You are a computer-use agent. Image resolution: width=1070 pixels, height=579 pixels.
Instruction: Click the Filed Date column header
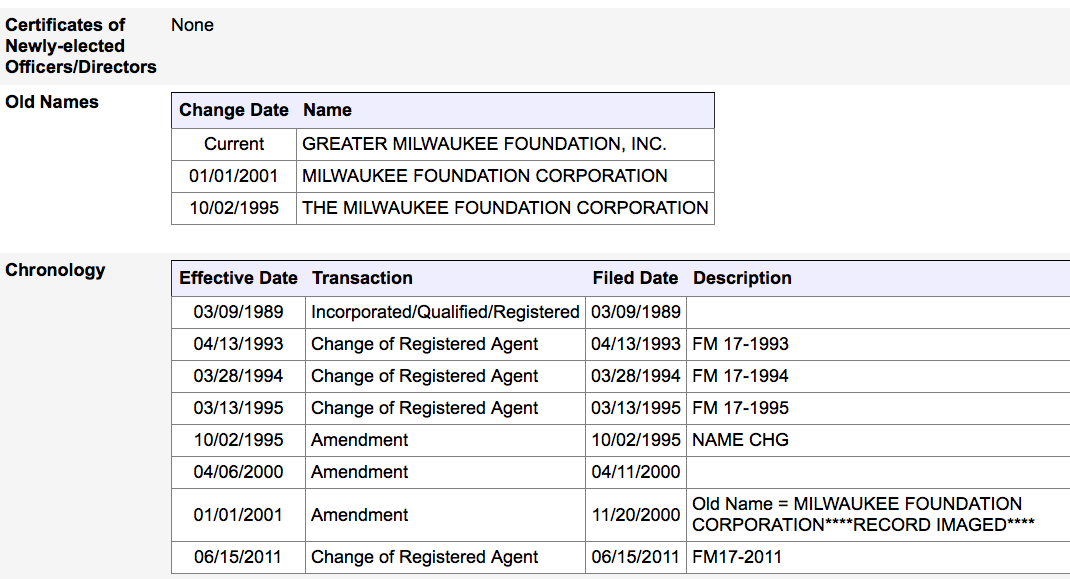635,278
